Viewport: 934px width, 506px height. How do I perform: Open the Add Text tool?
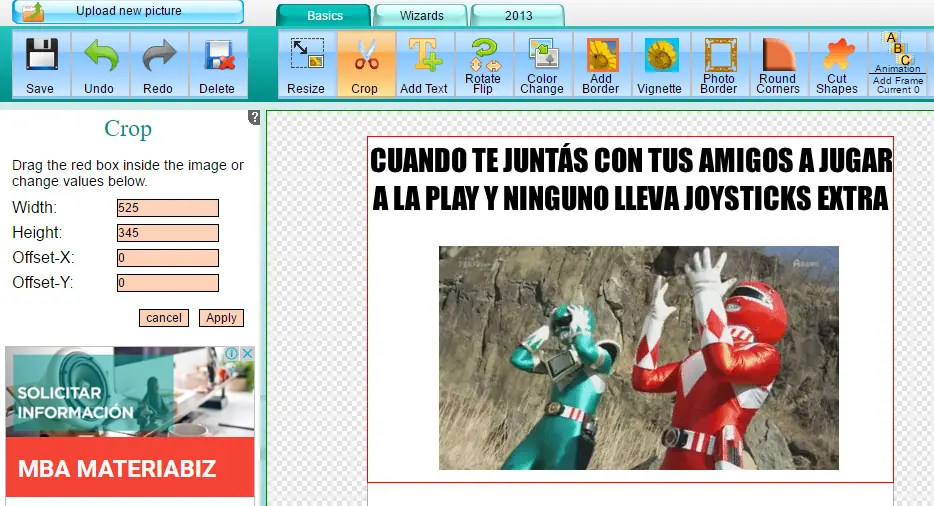click(x=425, y=64)
